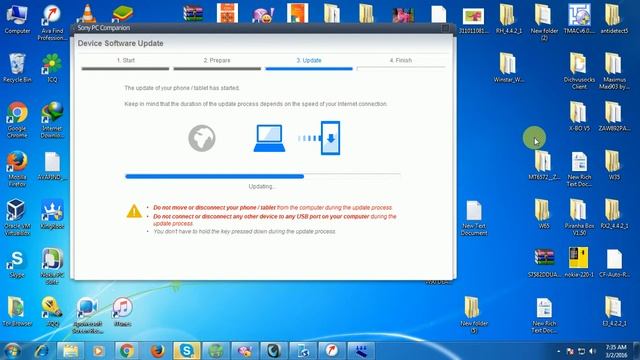This screenshot has width=640, height=360.
Task: Open the W35 folder
Action: click(x=614, y=165)
